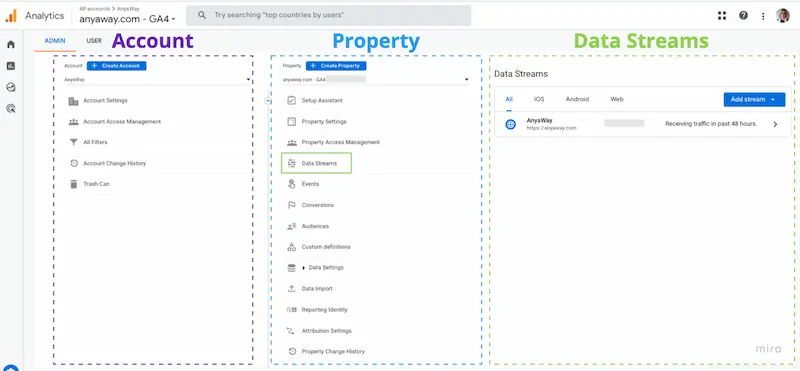800x371 pixels.
Task: Open the Advertising sidebar icon
Action: point(11,108)
